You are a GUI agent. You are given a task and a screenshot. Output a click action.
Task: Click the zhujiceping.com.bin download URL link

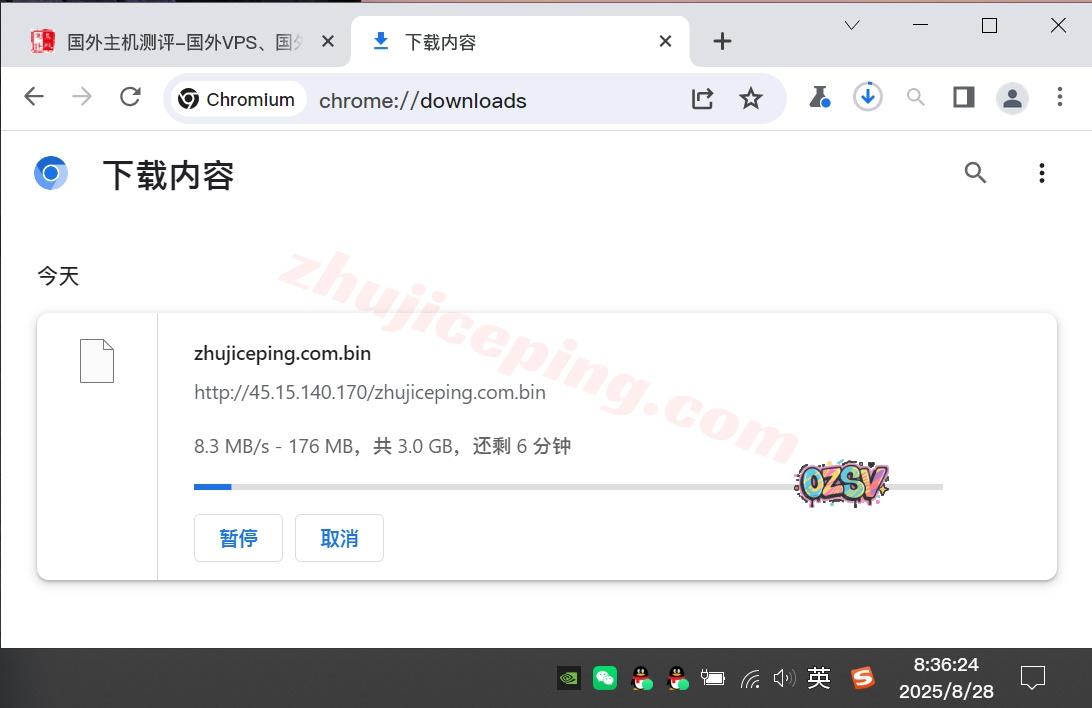click(369, 392)
